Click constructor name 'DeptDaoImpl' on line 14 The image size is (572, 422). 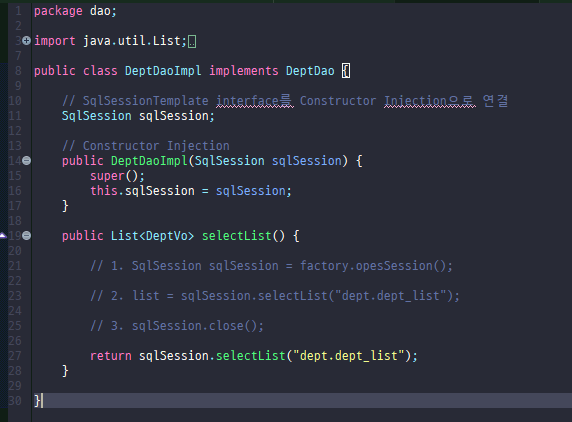tap(149, 161)
